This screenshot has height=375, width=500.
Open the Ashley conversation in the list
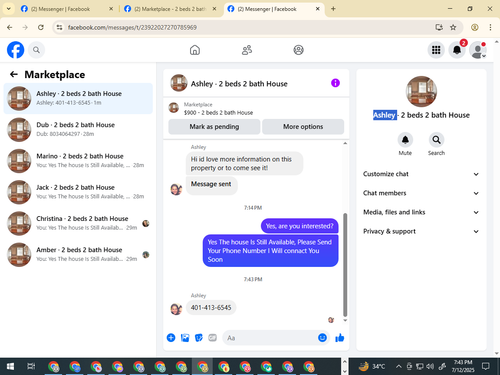(78, 98)
